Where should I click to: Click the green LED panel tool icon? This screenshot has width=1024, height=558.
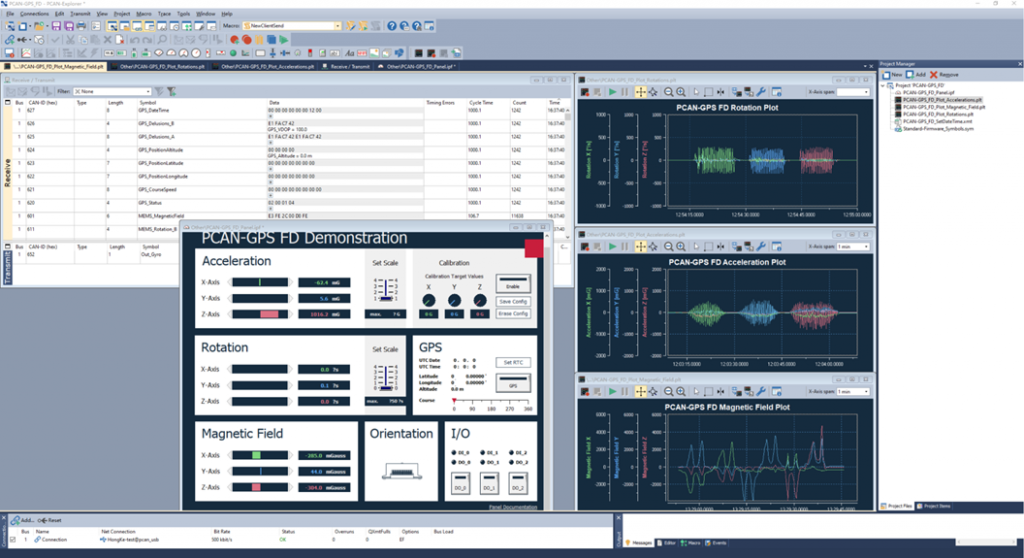pyautogui.click(x=233, y=53)
